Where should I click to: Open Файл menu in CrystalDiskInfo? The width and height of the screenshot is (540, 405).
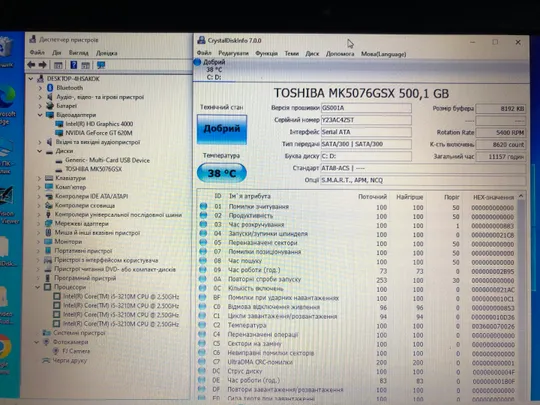coord(204,53)
